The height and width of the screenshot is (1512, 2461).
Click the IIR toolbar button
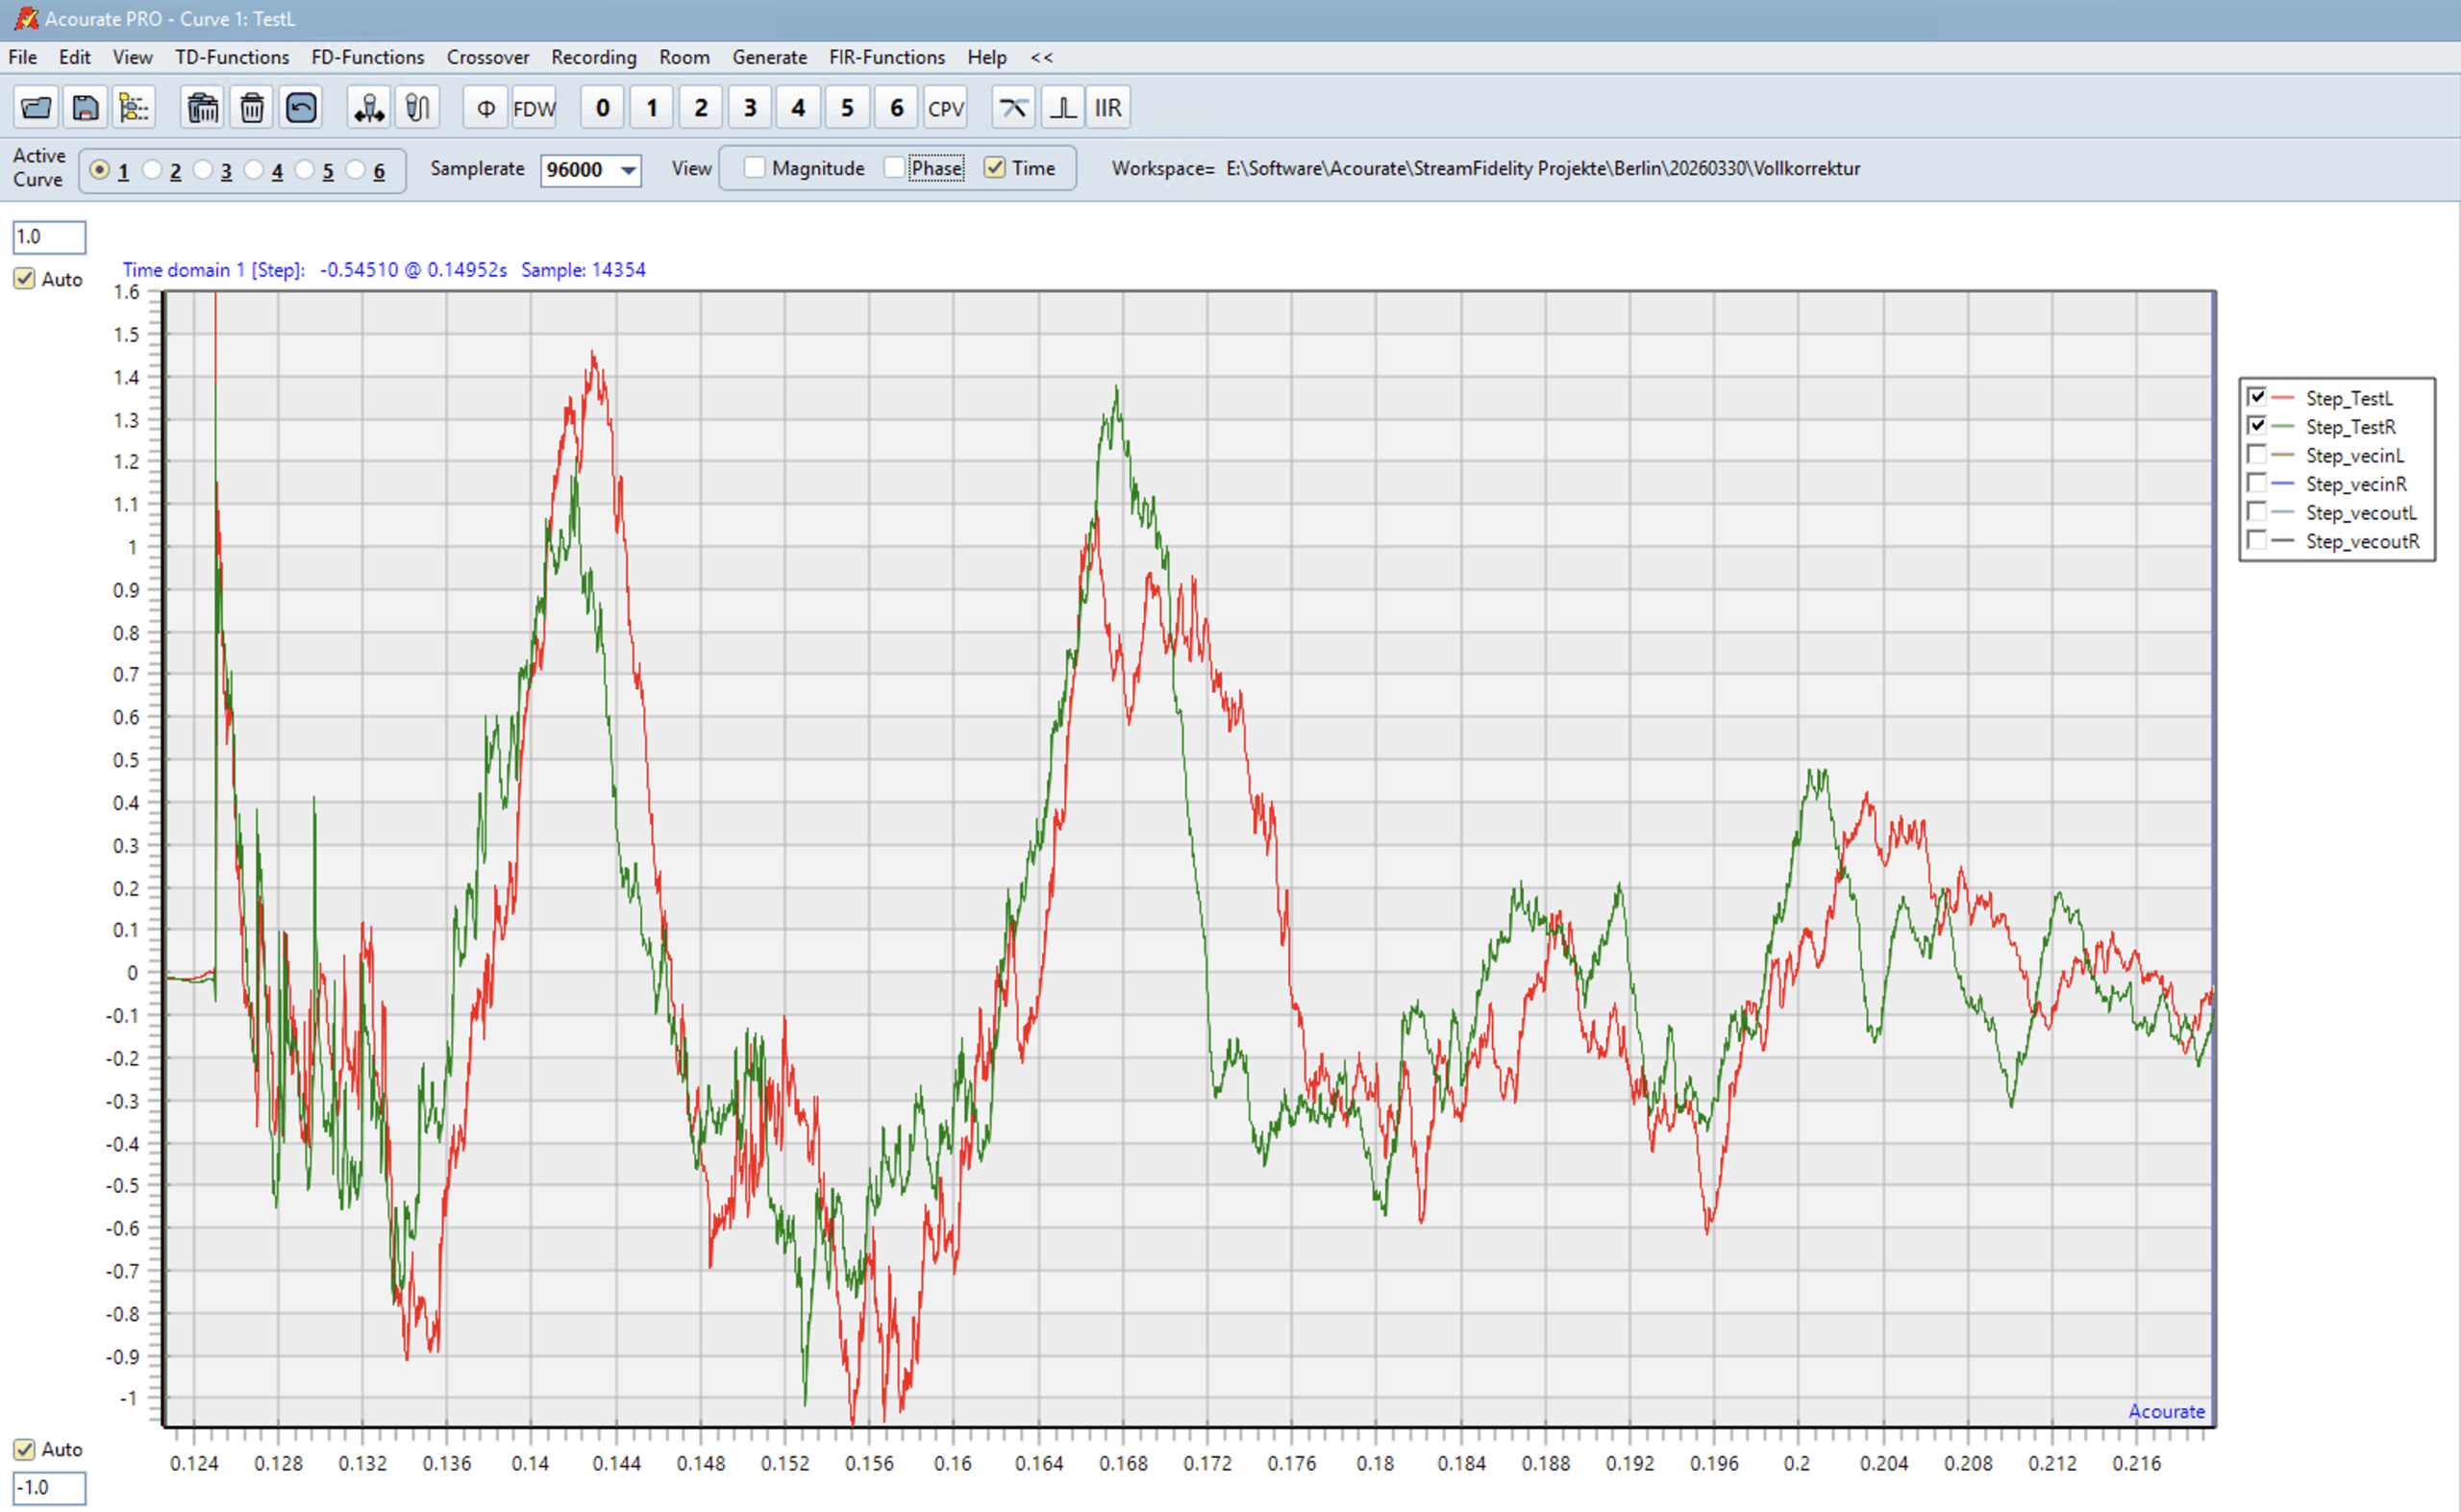point(1108,107)
